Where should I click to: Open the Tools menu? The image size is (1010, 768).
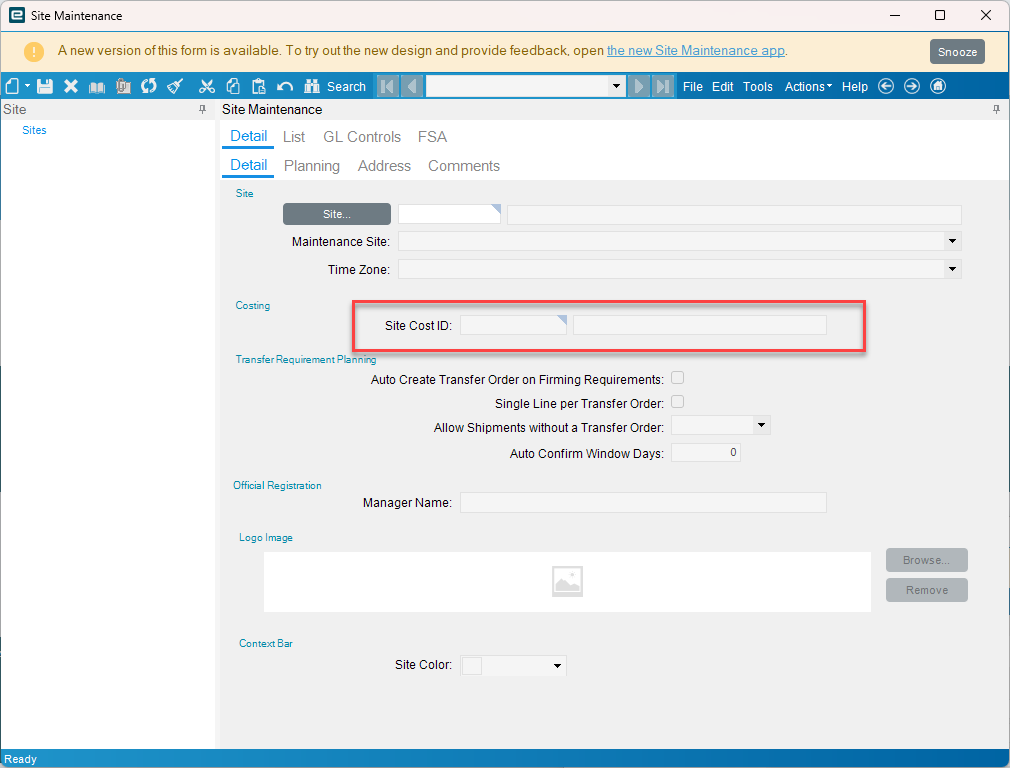click(x=758, y=86)
